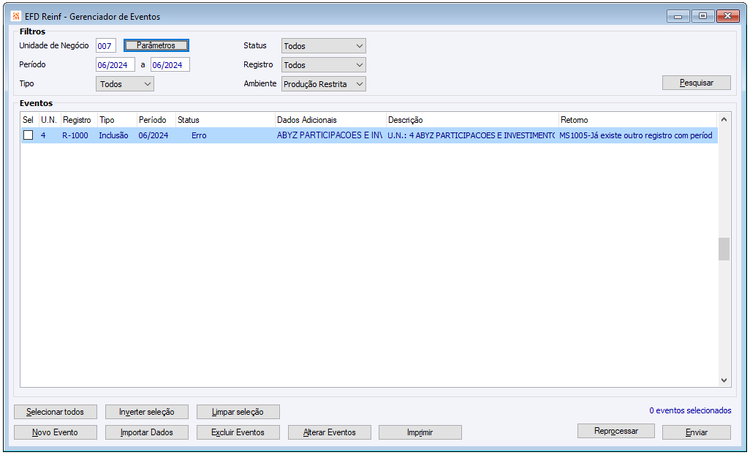Click the MS1005 return message cell
750x455 pixels.
point(636,135)
